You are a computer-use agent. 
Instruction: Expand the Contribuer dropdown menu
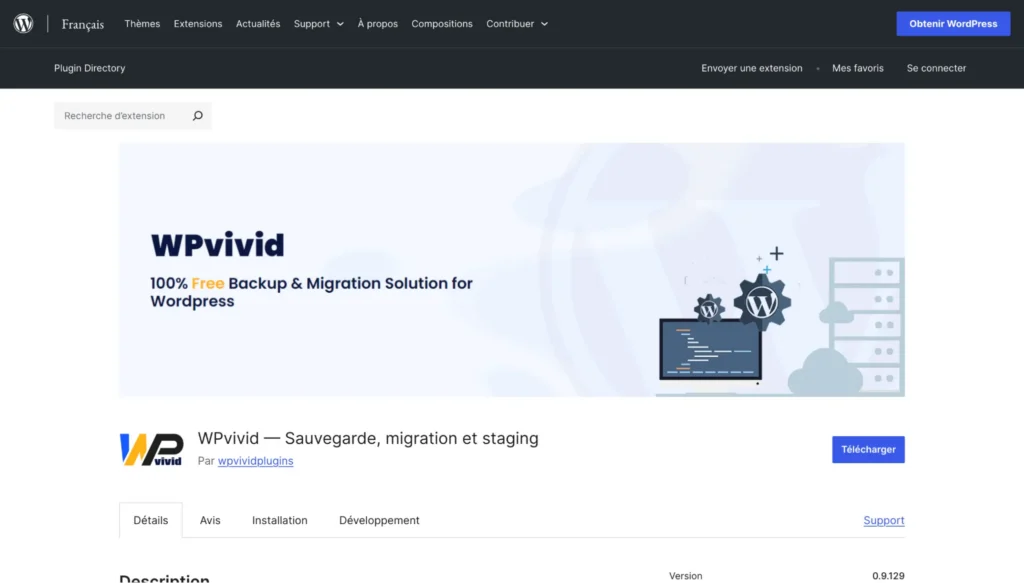(517, 24)
